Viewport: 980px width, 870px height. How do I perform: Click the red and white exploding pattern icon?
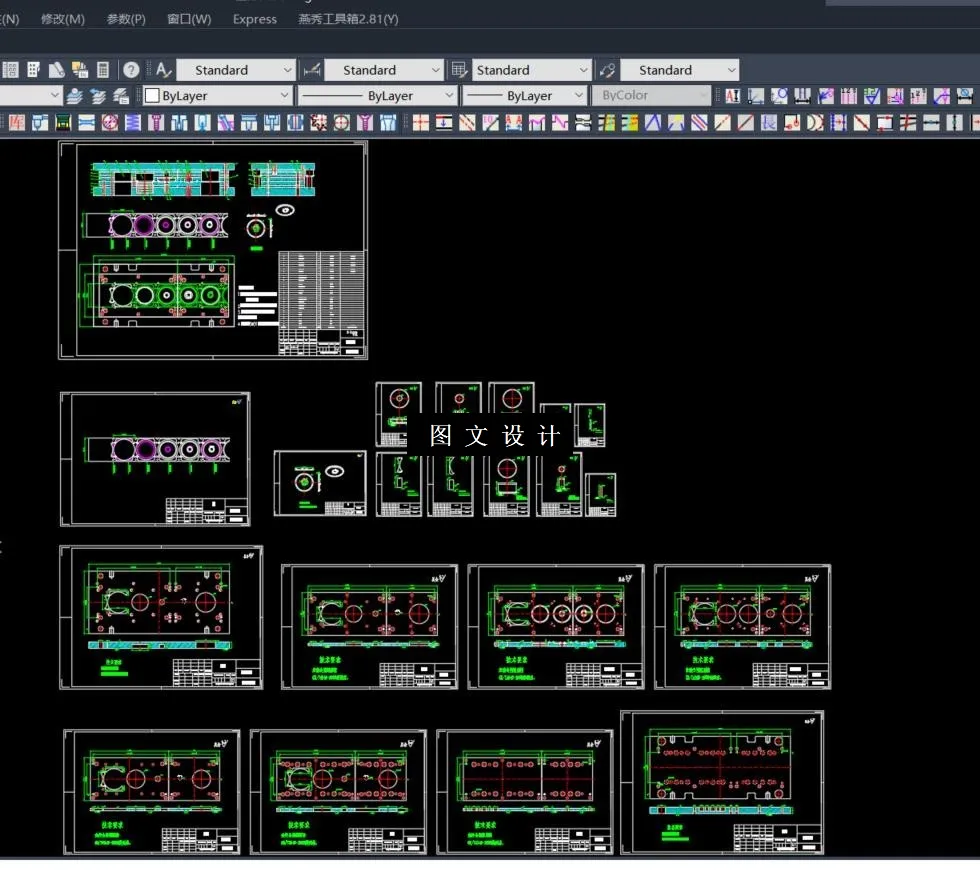[x=318, y=122]
